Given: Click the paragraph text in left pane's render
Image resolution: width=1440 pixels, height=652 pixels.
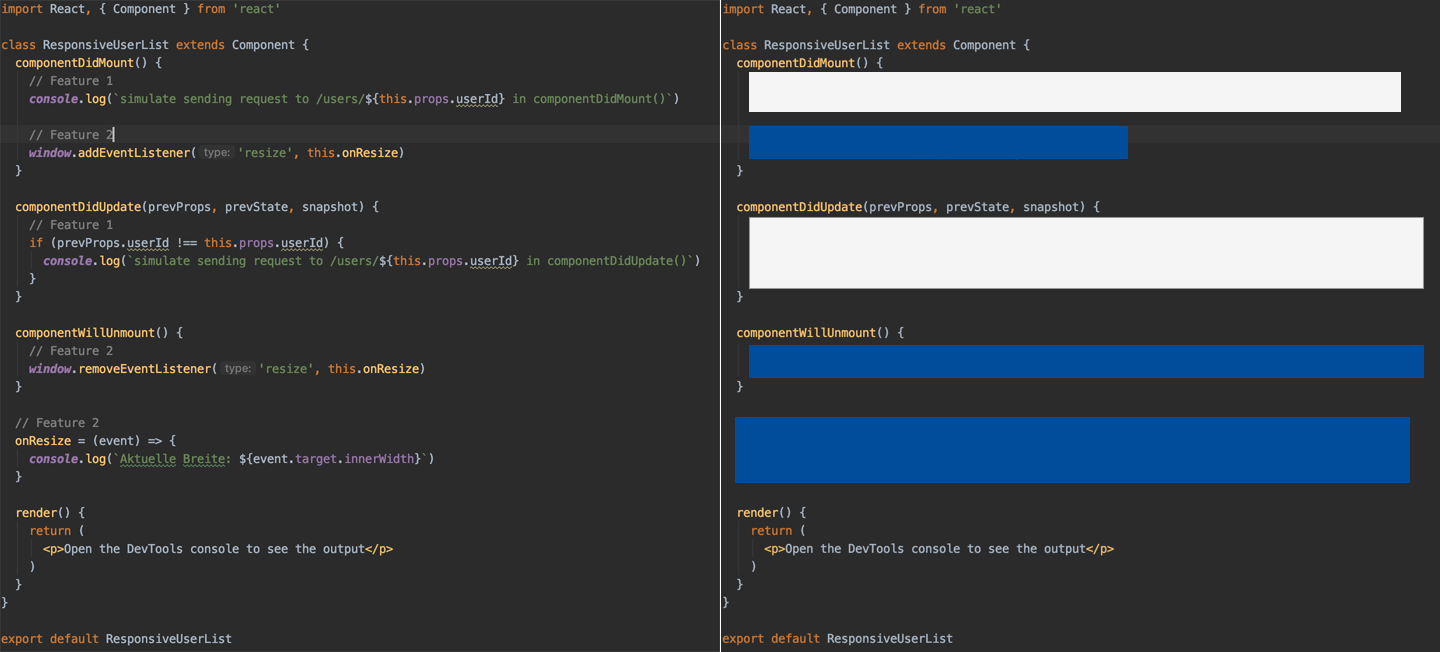Looking at the screenshot, I should [x=214, y=549].
